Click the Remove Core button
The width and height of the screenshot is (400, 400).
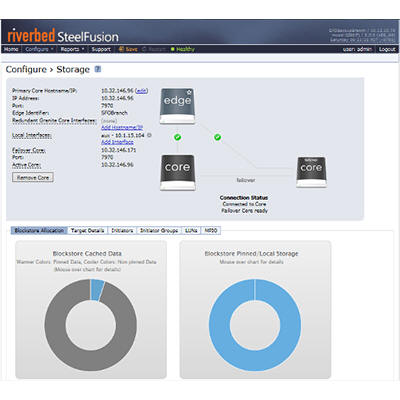pyautogui.click(x=33, y=177)
